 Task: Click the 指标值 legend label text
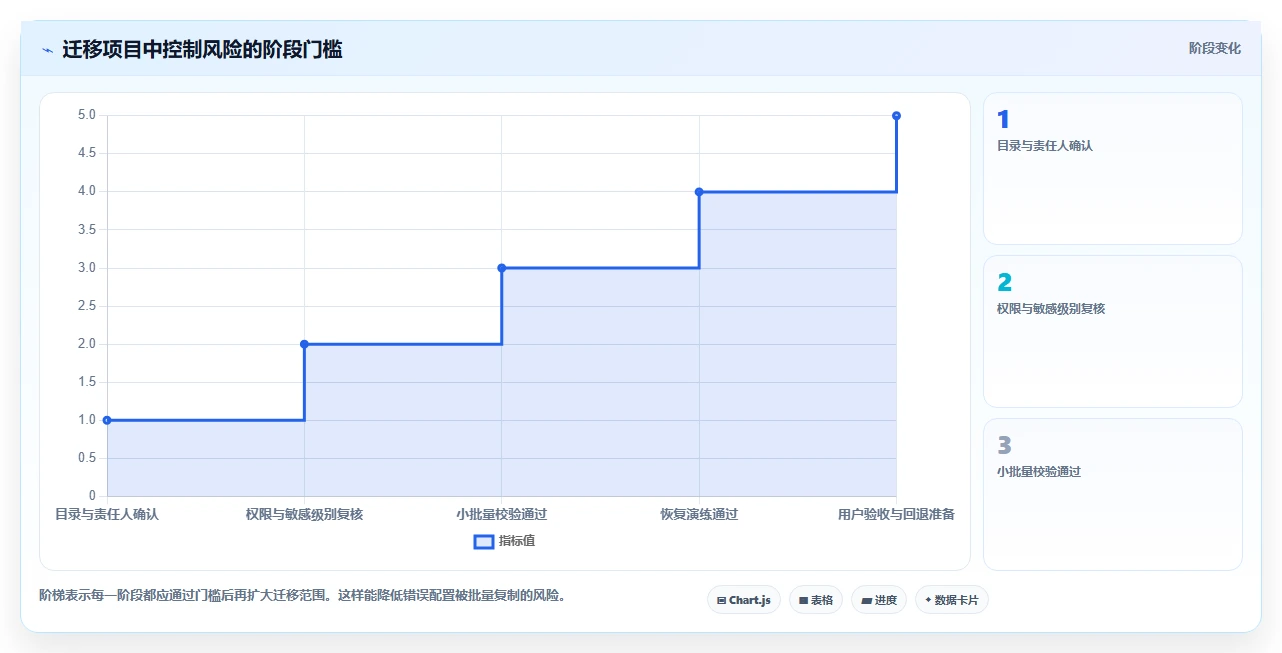(x=517, y=541)
